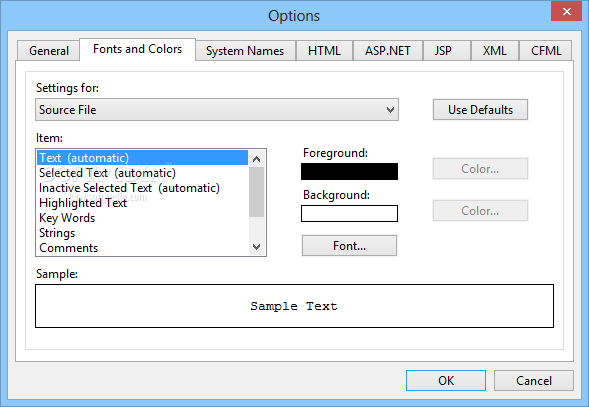Screen dimensions: 589x407
Task: Click the item list scroll-up arrow
Action: 257,159
